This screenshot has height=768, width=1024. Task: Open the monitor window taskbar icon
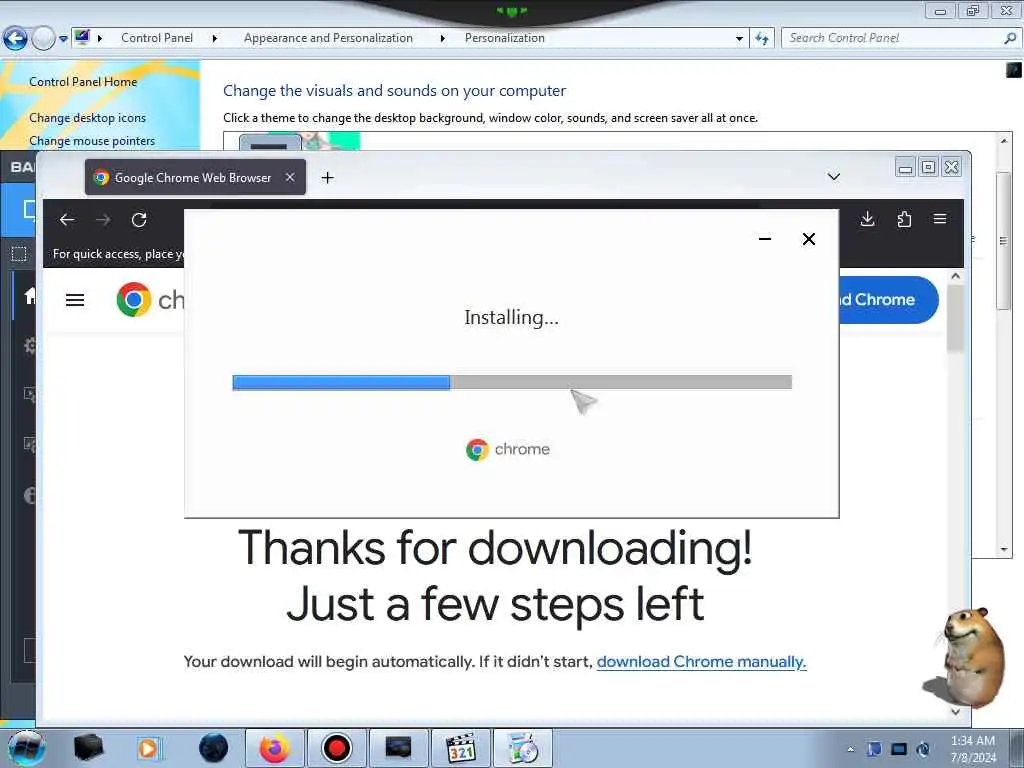[x=398, y=748]
